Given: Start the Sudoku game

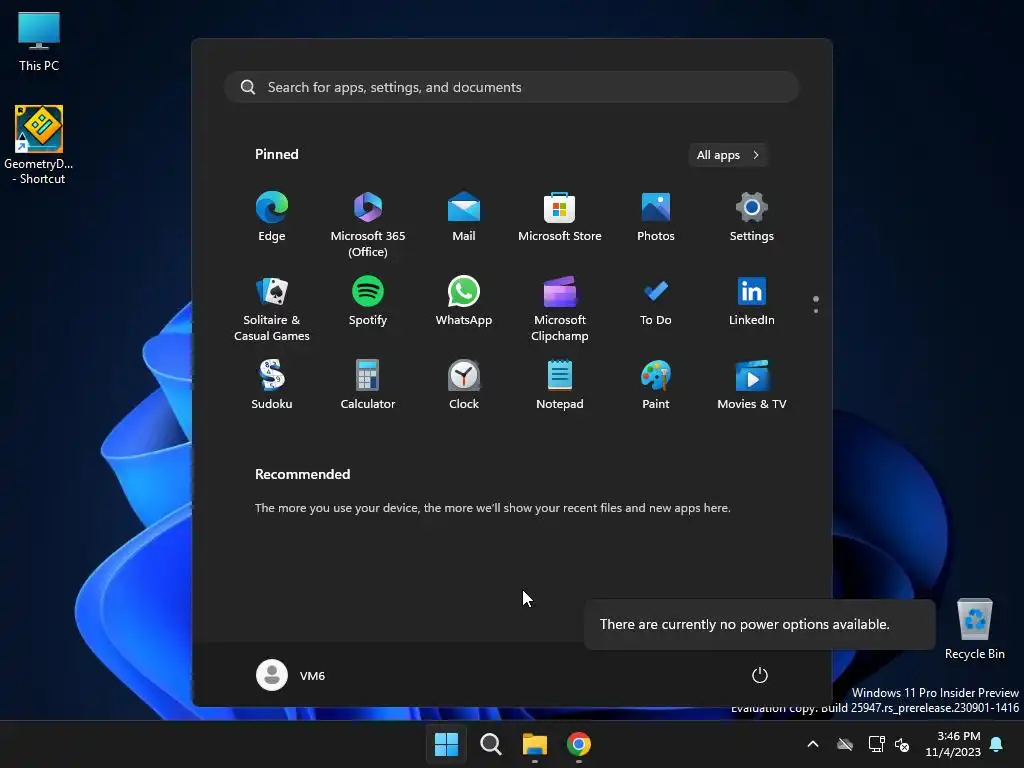Looking at the screenshot, I should pyautogui.click(x=272, y=385).
